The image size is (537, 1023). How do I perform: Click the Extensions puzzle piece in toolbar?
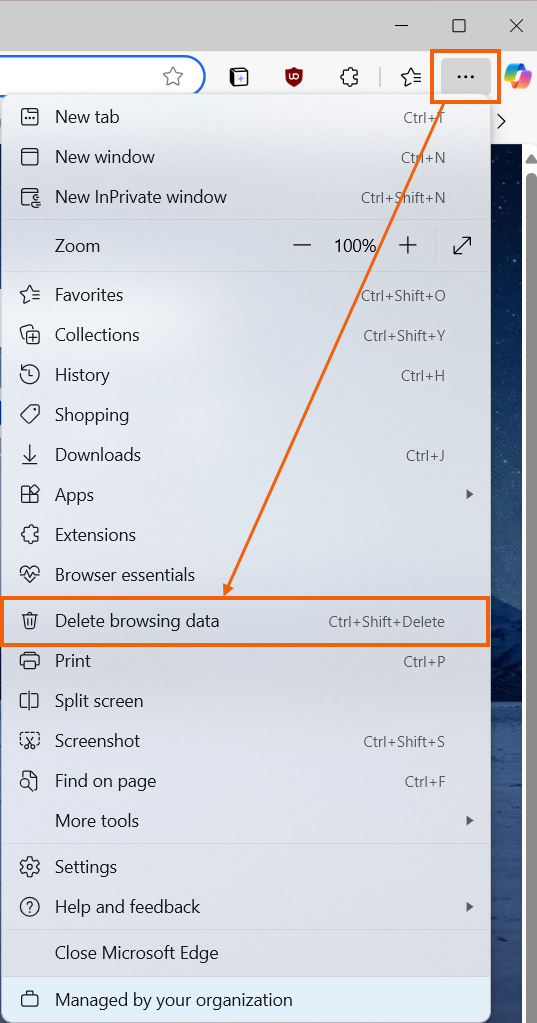pyautogui.click(x=350, y=77)
